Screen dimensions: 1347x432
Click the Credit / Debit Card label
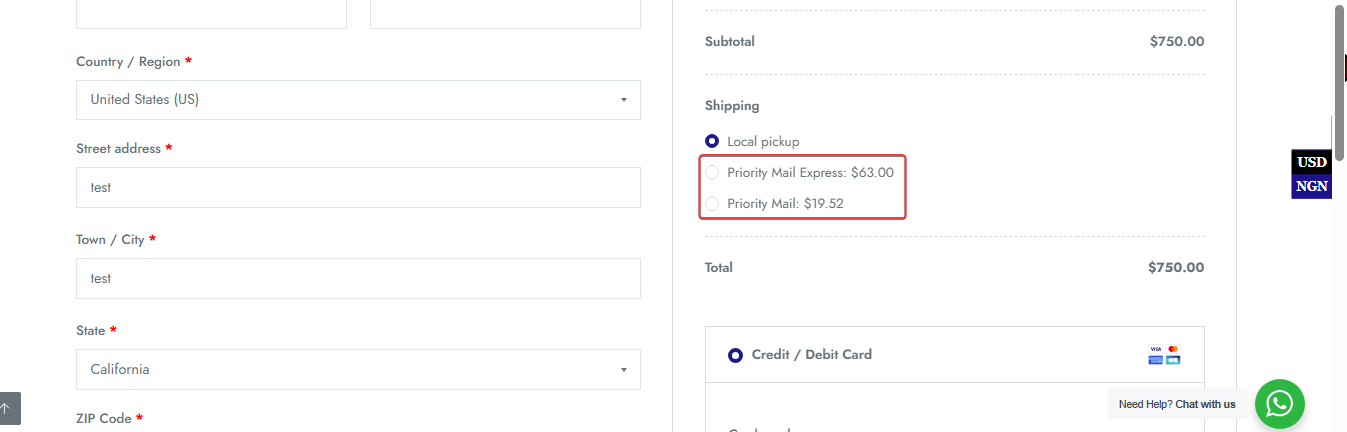(x=811, y=354)
